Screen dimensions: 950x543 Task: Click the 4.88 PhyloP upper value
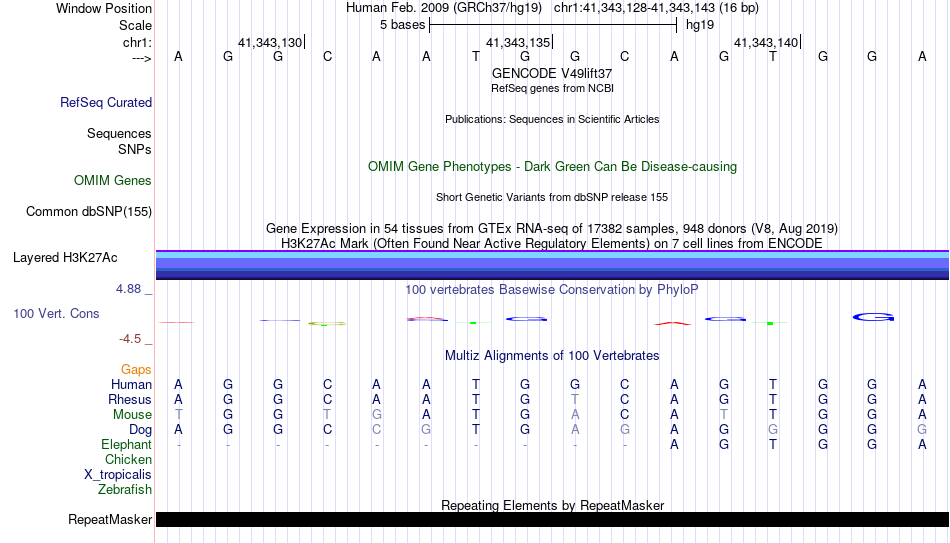[128, 289]
